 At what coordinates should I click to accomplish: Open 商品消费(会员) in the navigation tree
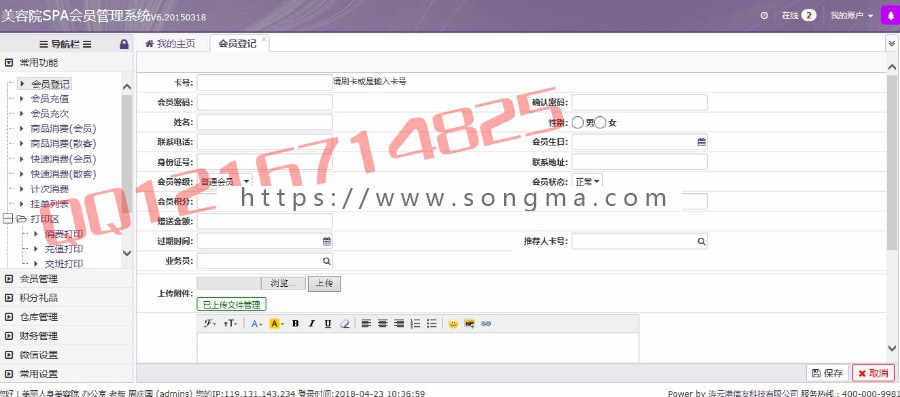[x=63, y=129]
